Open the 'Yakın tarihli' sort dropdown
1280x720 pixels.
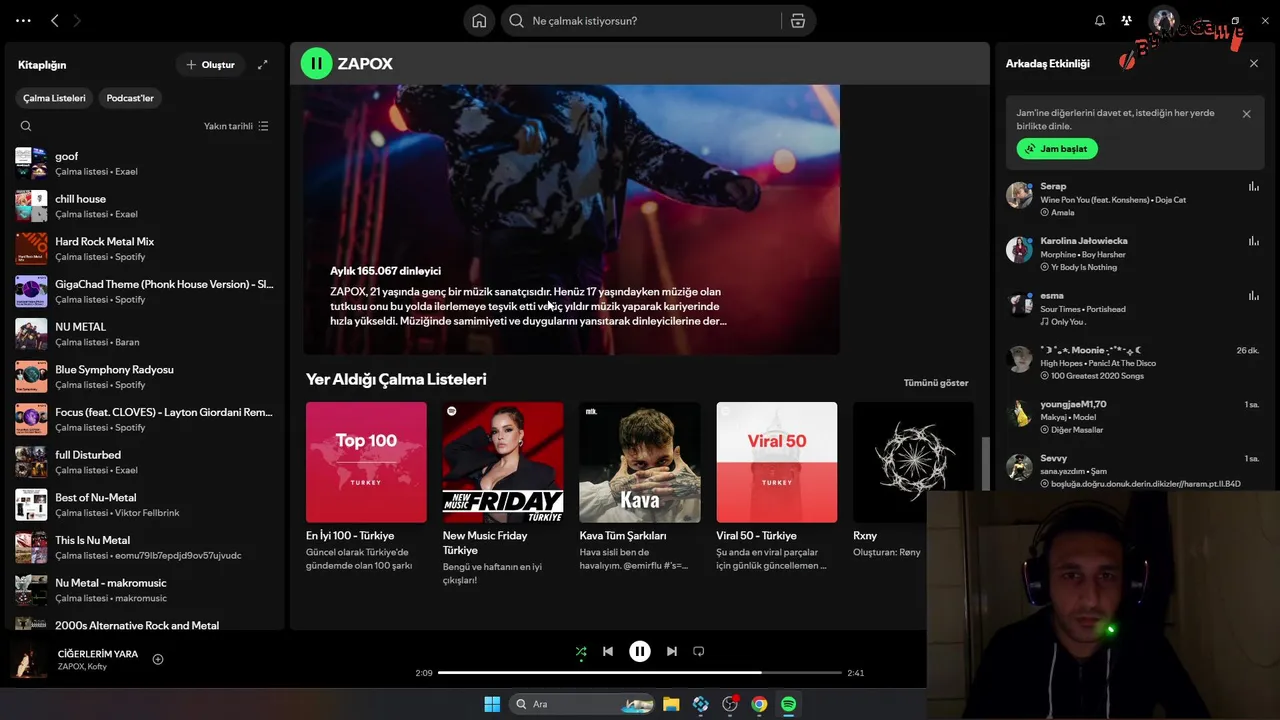[236, 126]
